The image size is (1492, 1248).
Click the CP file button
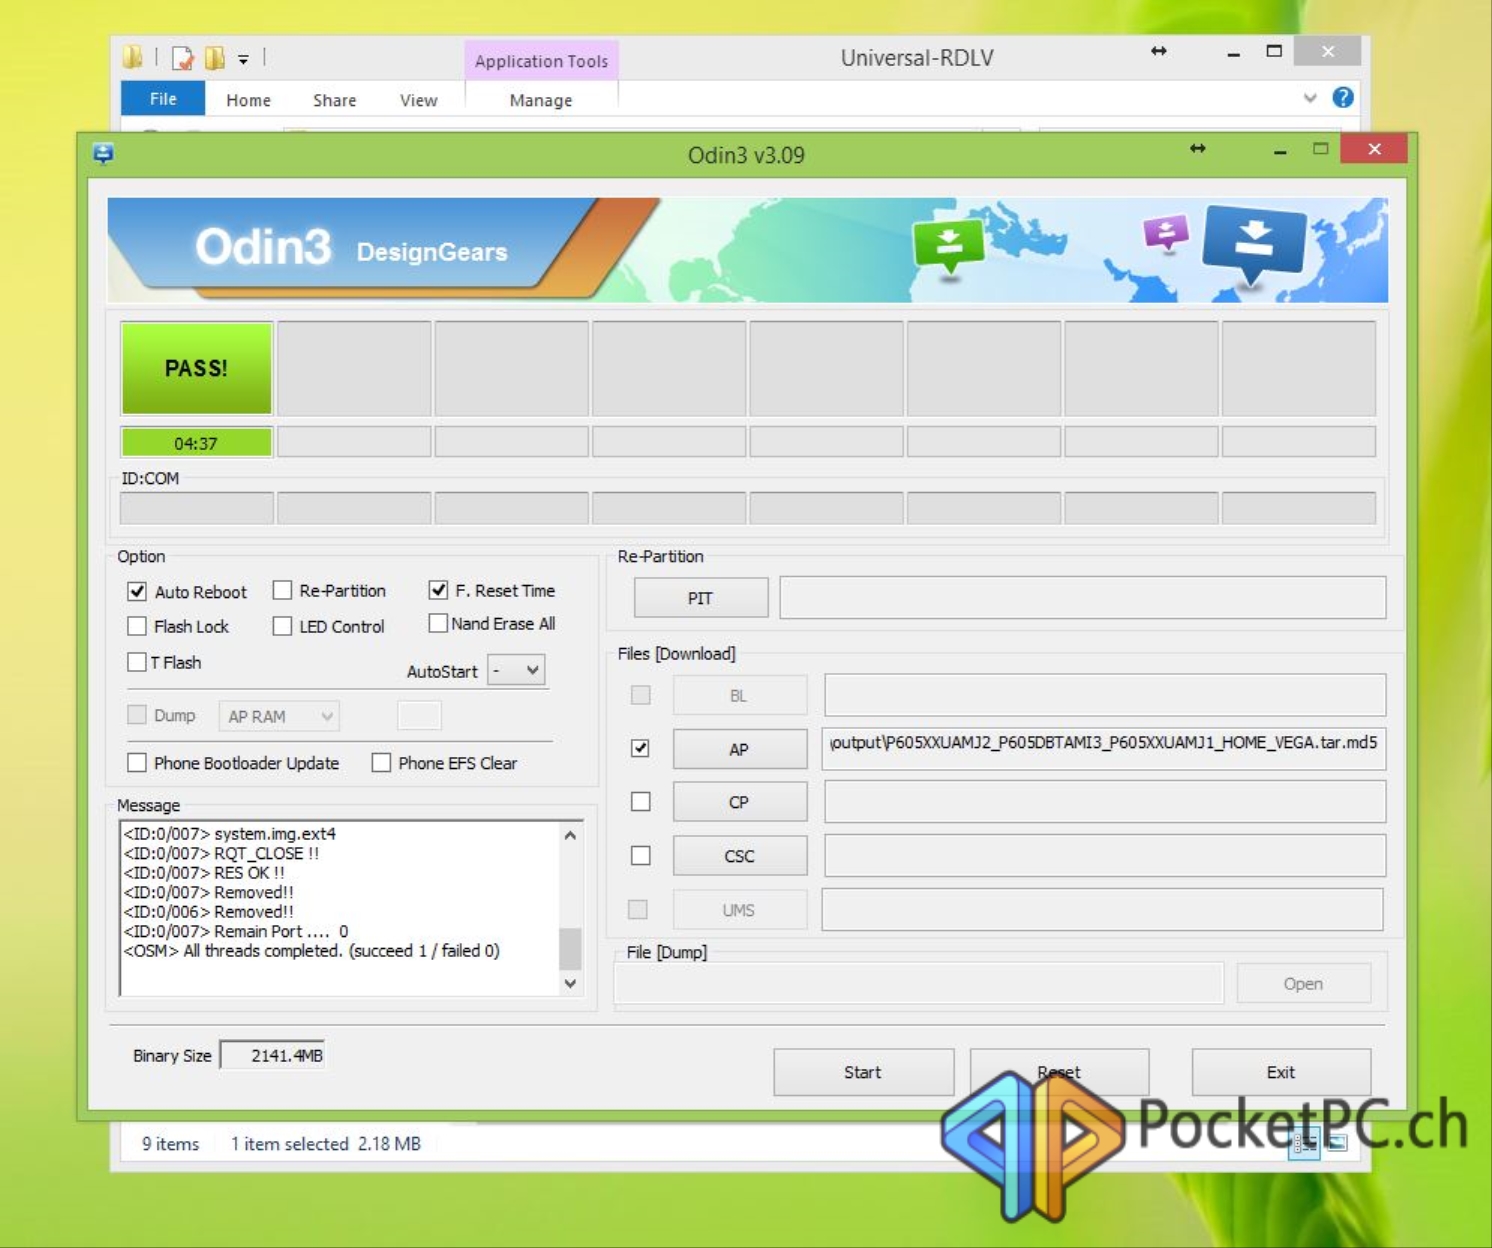740,802
